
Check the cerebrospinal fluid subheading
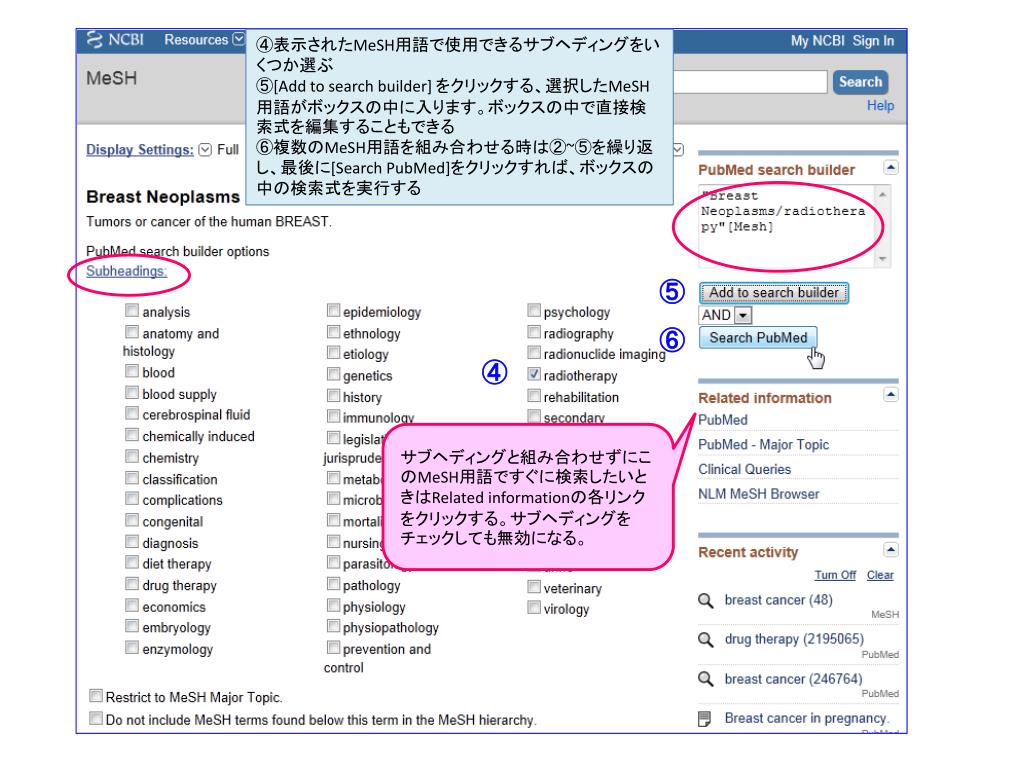point(132,413)
